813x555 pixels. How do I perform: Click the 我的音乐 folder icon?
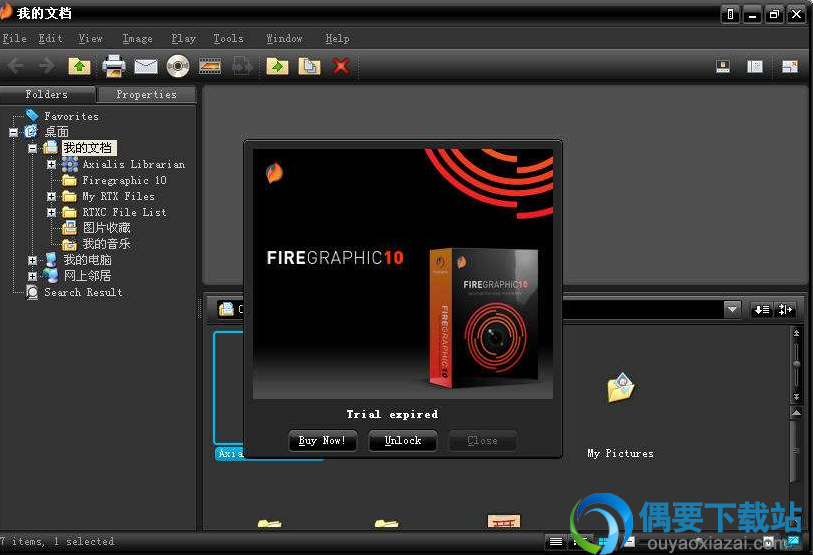point(69,244)
